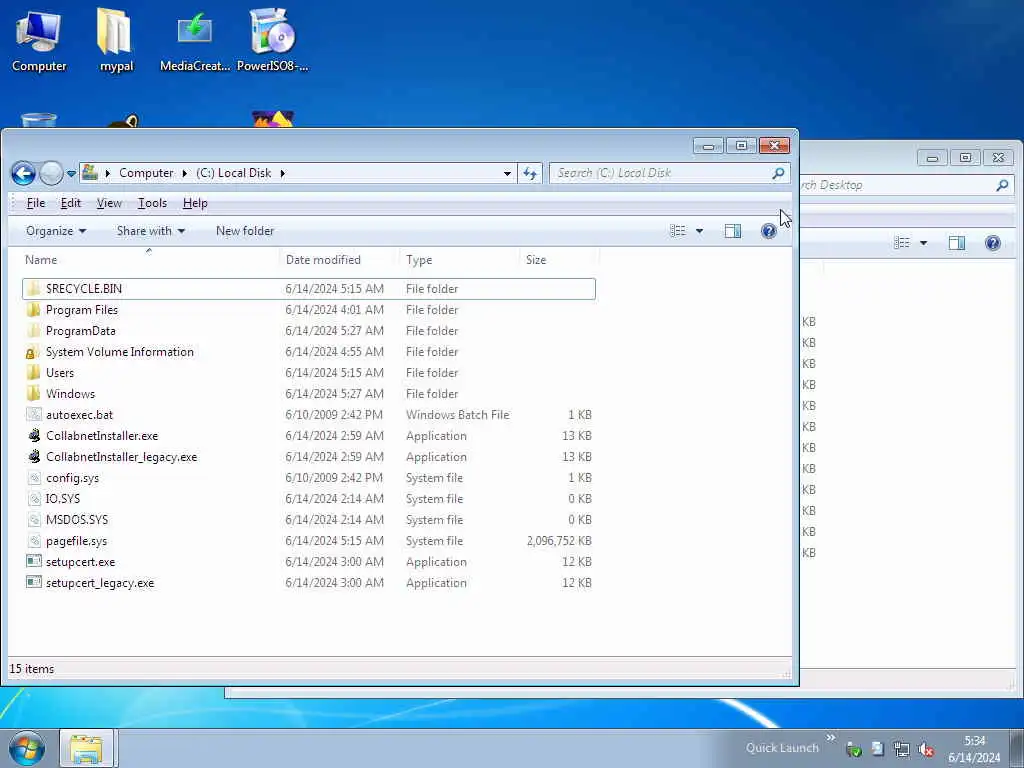1024x768 pixels.
Task: Expand the Organize dropdown
Action: click(x=56, y=231)
